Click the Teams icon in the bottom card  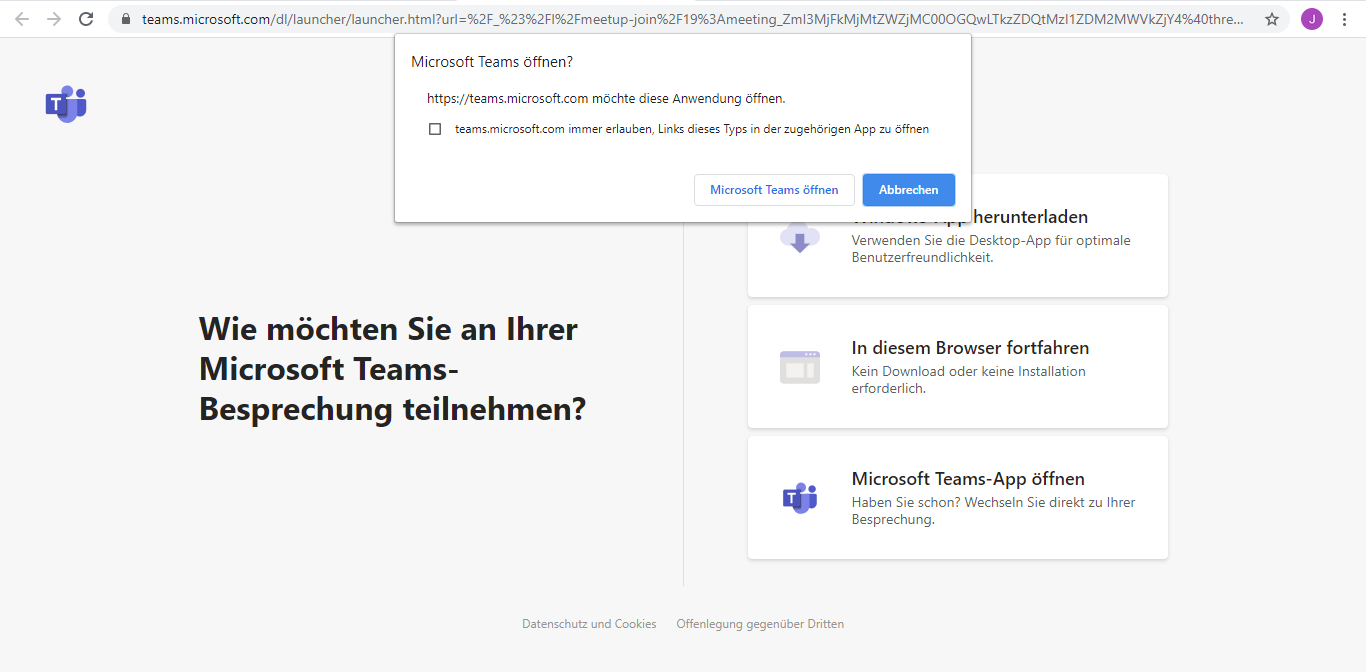click(799, 497)
